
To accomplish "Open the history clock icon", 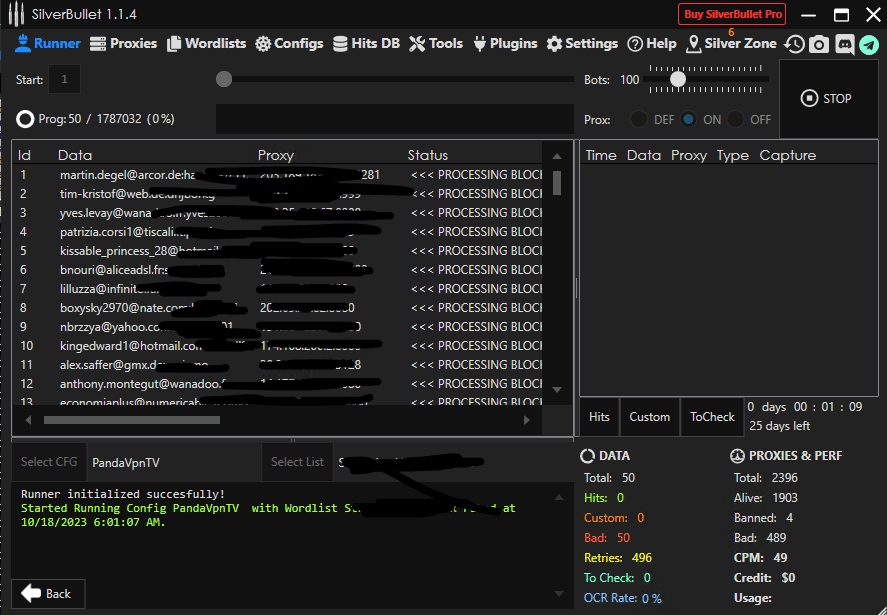I will (x=795, y=44).
